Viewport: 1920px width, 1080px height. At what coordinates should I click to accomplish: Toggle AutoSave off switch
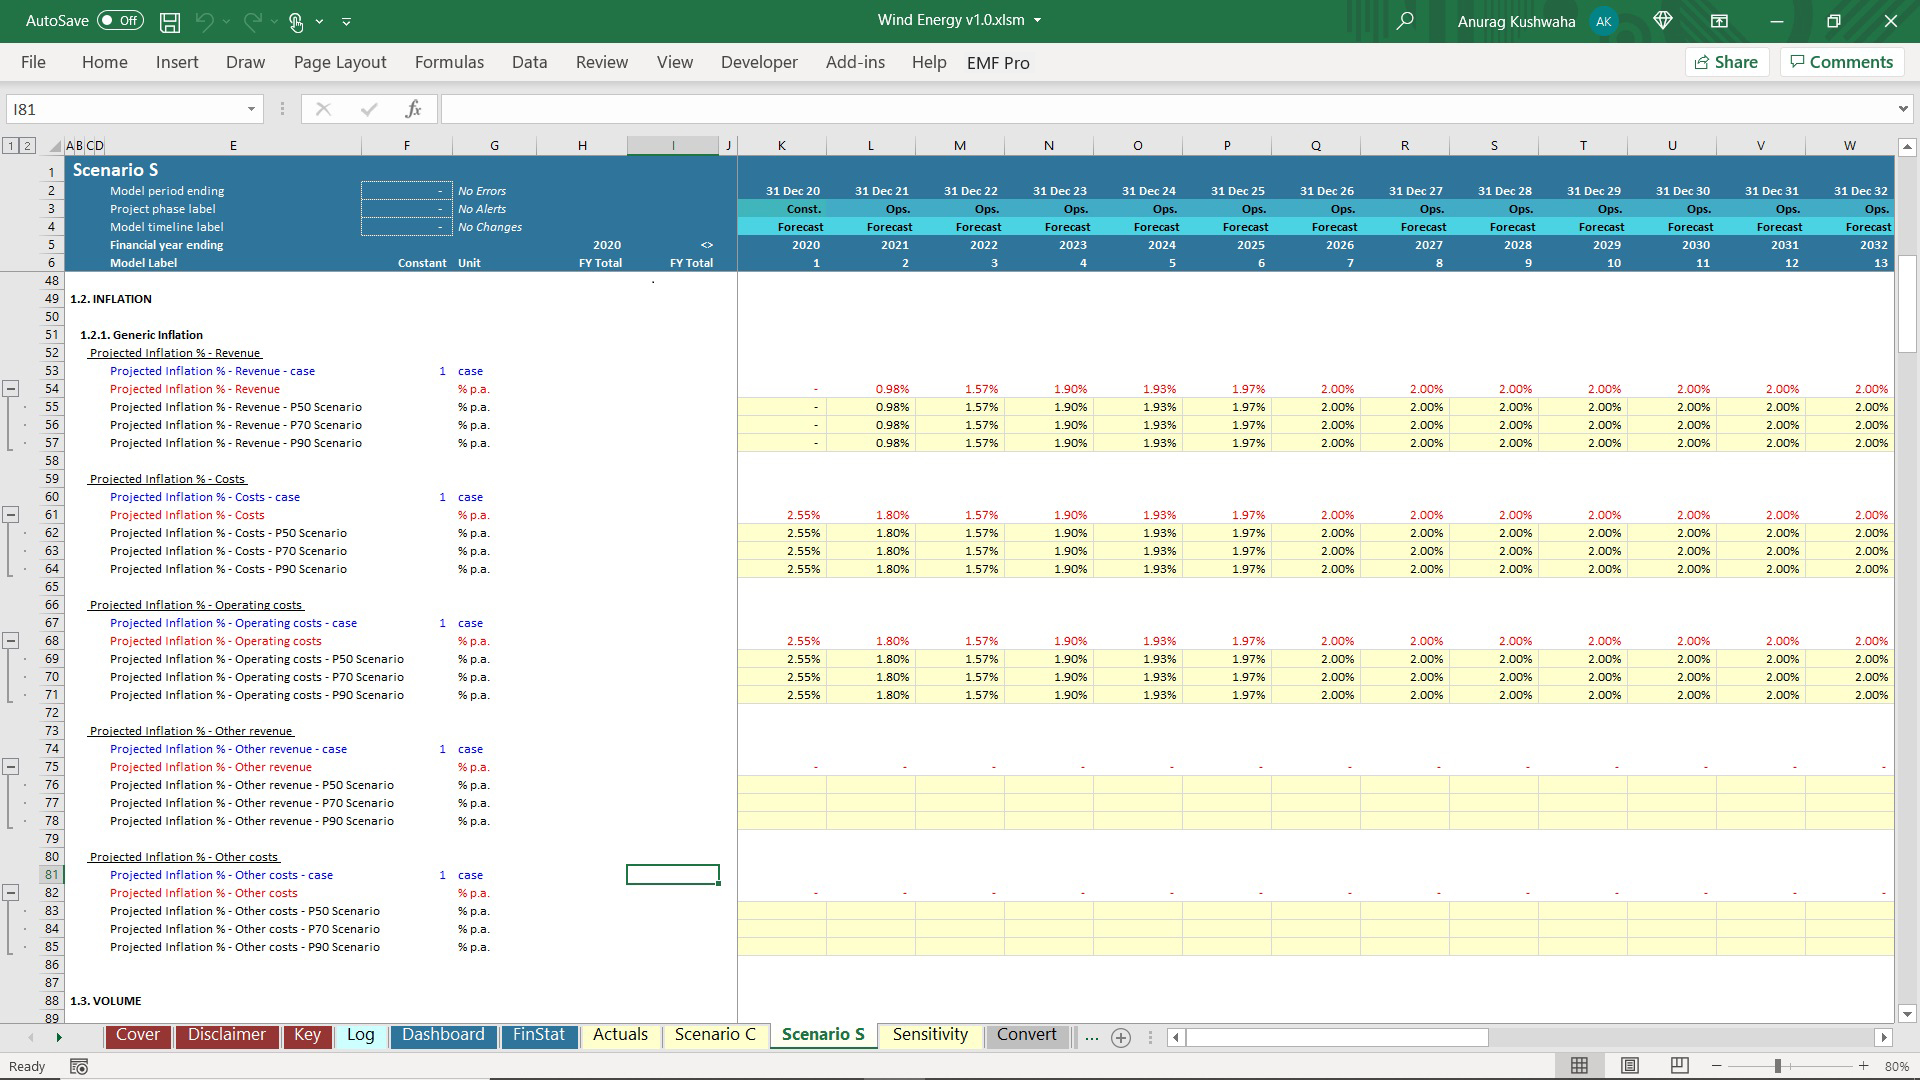coord(120,21)
